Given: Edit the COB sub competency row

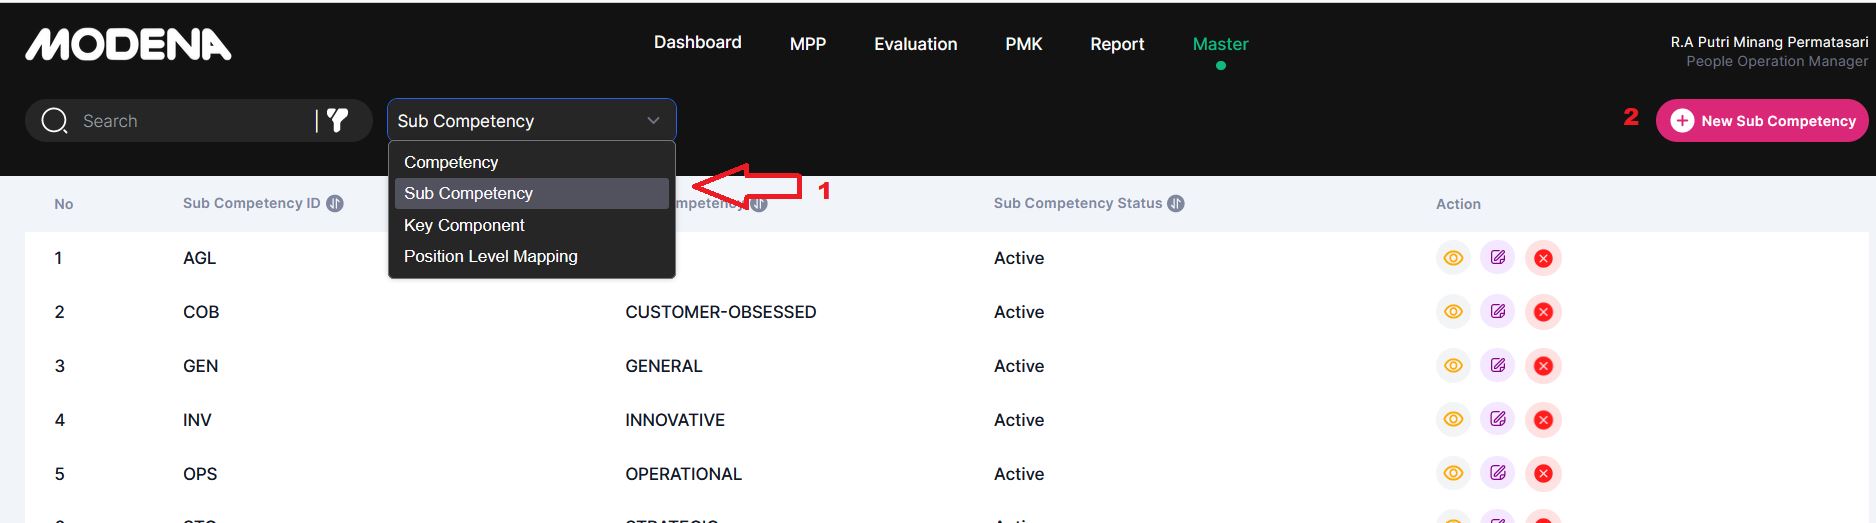Looking at the screenshot, I should [x=1497, y=312].
